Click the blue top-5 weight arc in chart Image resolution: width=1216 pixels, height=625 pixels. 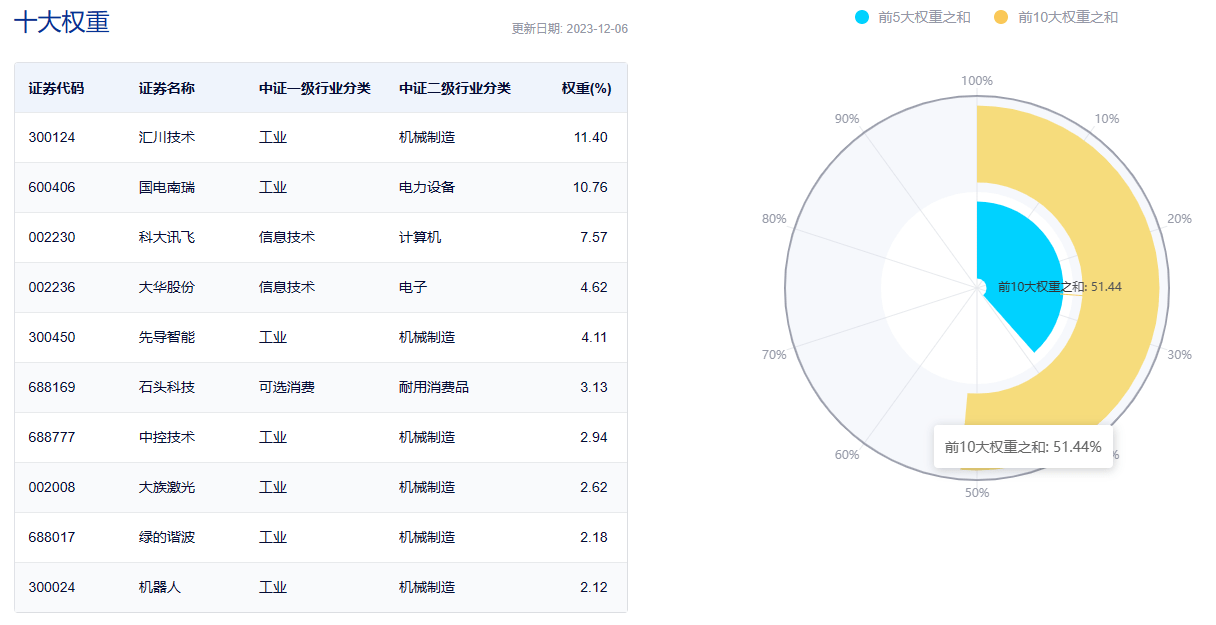coord(1015,265)
